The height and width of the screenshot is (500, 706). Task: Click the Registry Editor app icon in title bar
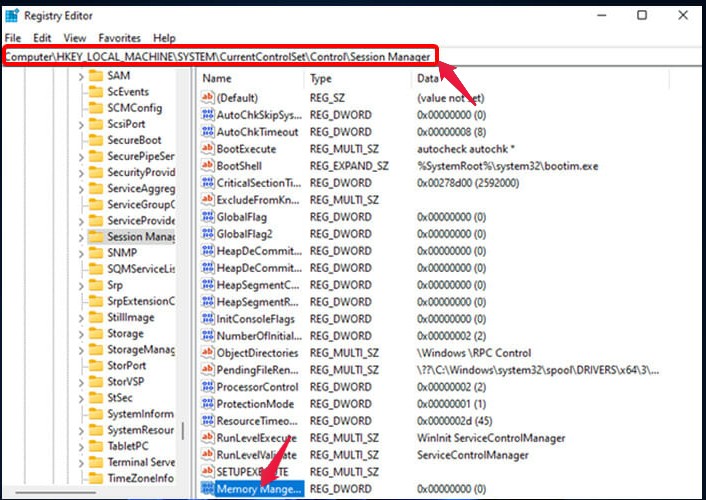click(x=14, y=15)
